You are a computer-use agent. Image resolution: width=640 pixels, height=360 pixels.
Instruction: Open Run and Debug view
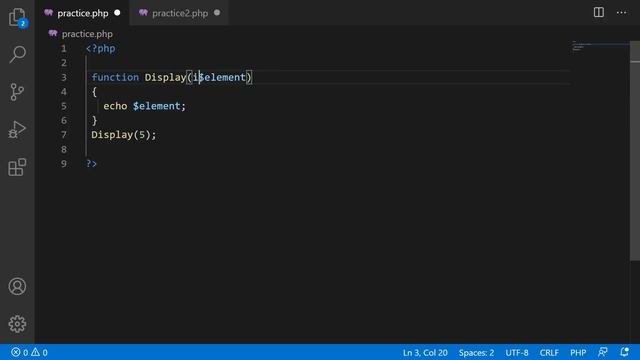(x=17, y=129)
